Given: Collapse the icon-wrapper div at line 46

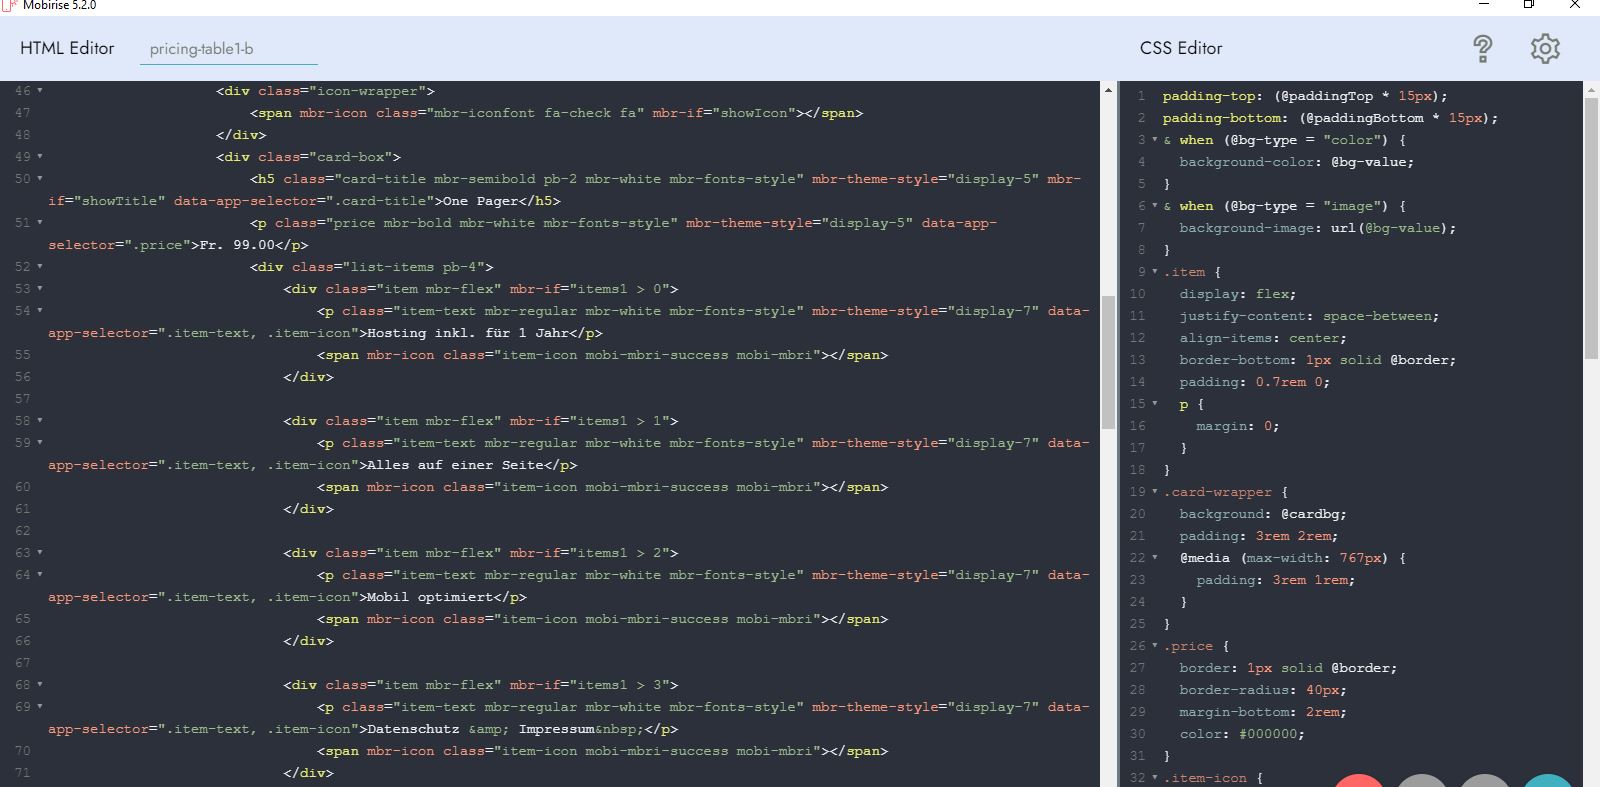Looking at the screenshot, I should click(40, 91).
